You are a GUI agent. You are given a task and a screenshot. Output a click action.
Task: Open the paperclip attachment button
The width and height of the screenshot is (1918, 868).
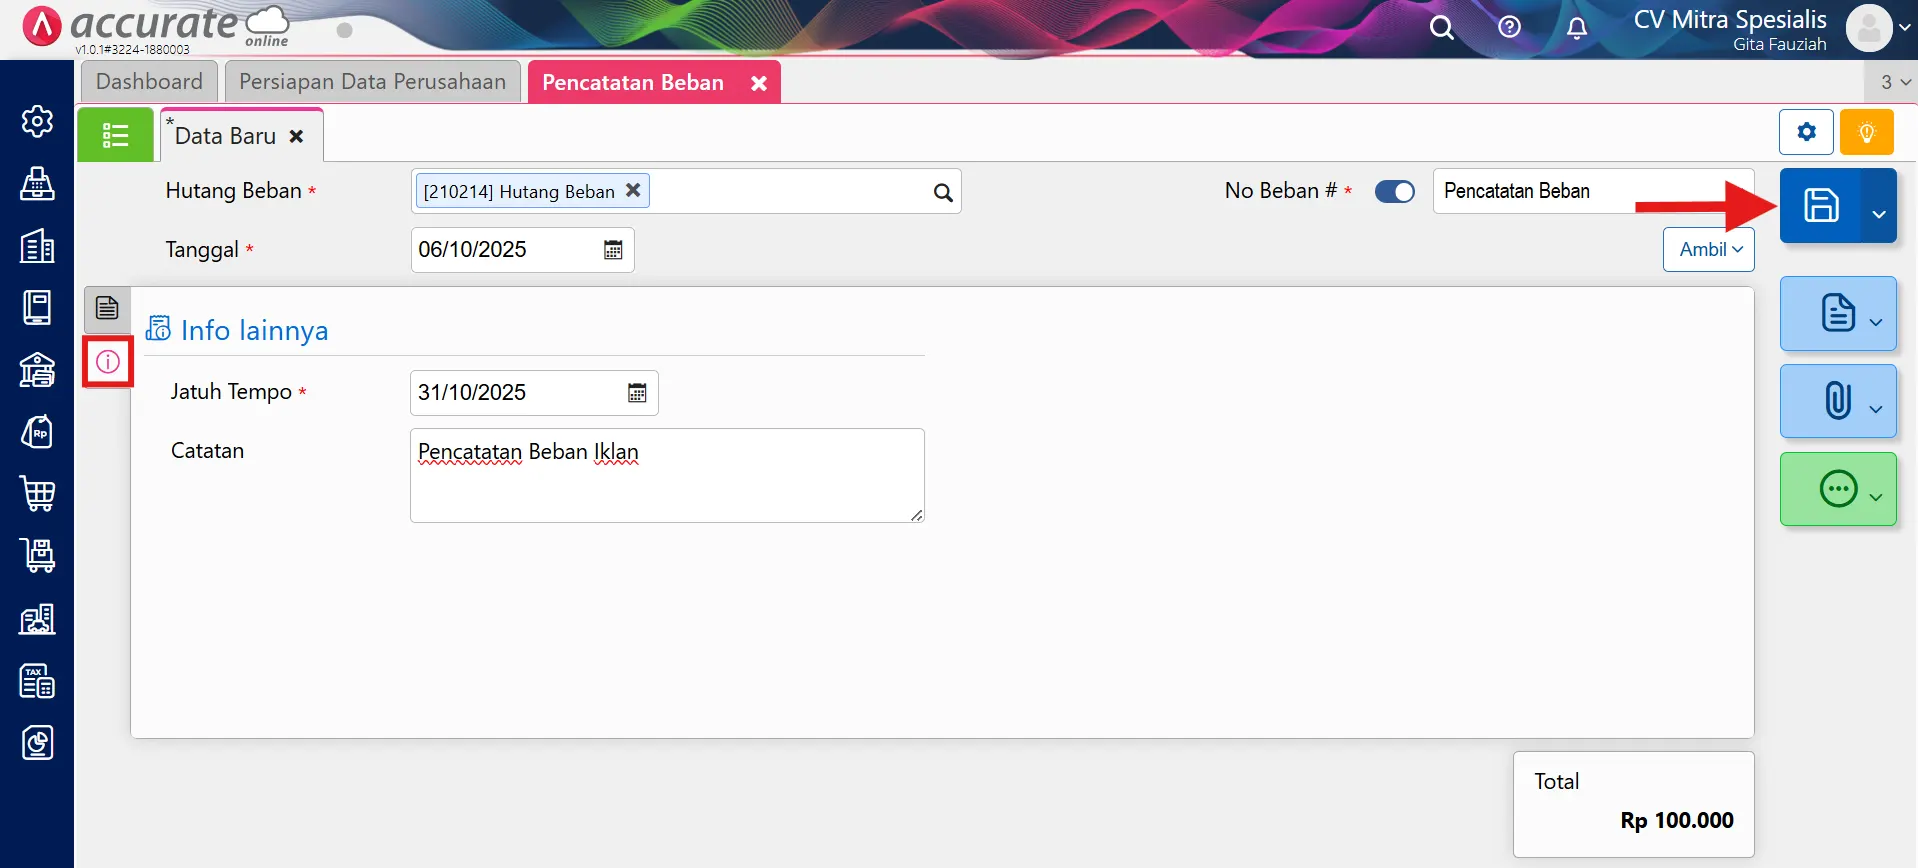pos(1837,401)
